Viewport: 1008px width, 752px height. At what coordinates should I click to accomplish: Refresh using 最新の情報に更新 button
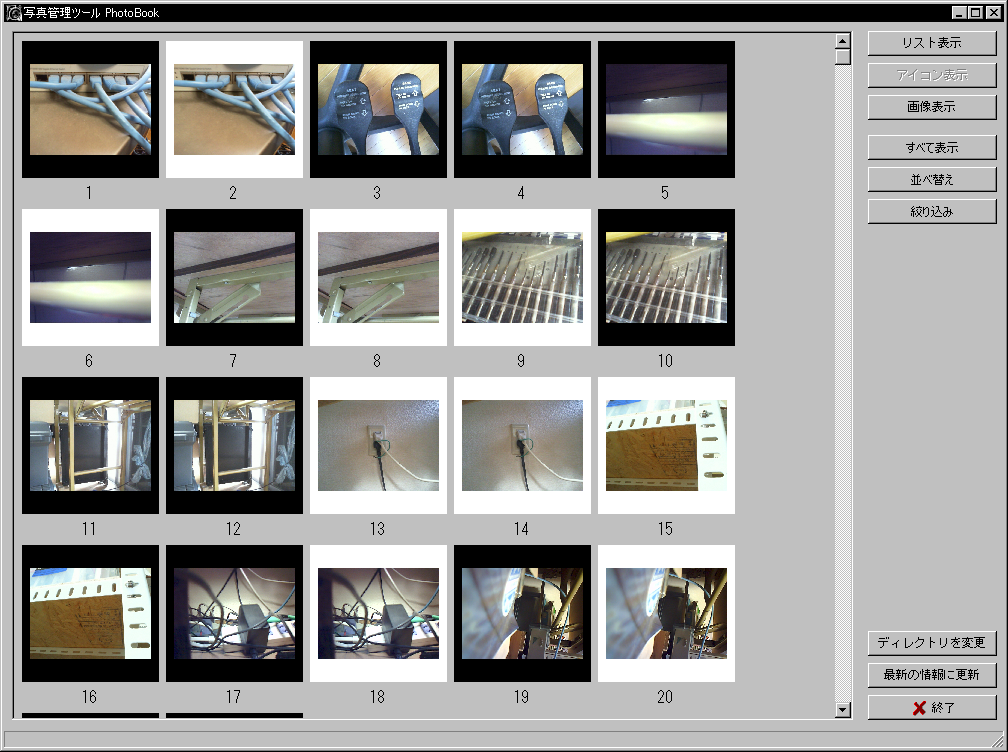click(931, 675)
